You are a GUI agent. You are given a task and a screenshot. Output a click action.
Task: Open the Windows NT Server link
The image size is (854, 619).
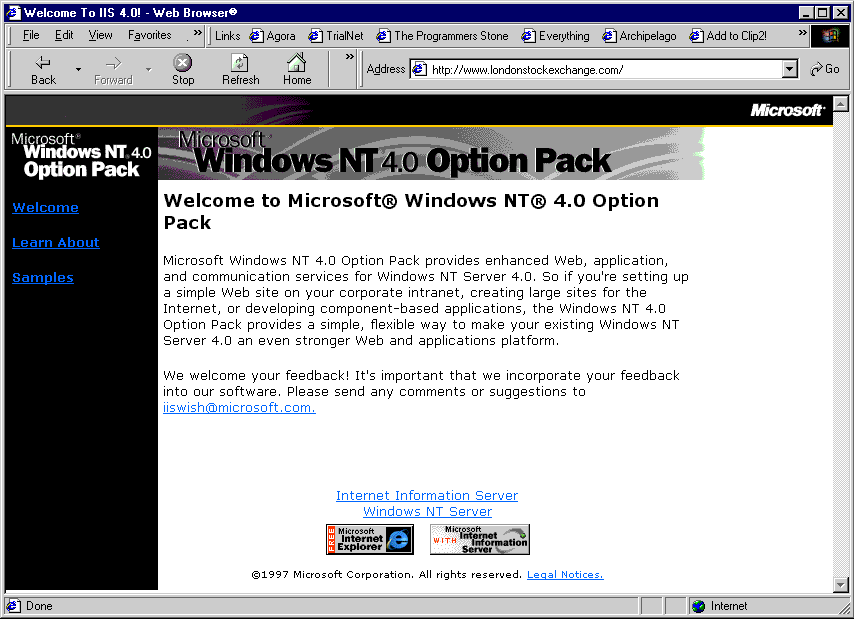click(428, 511)
